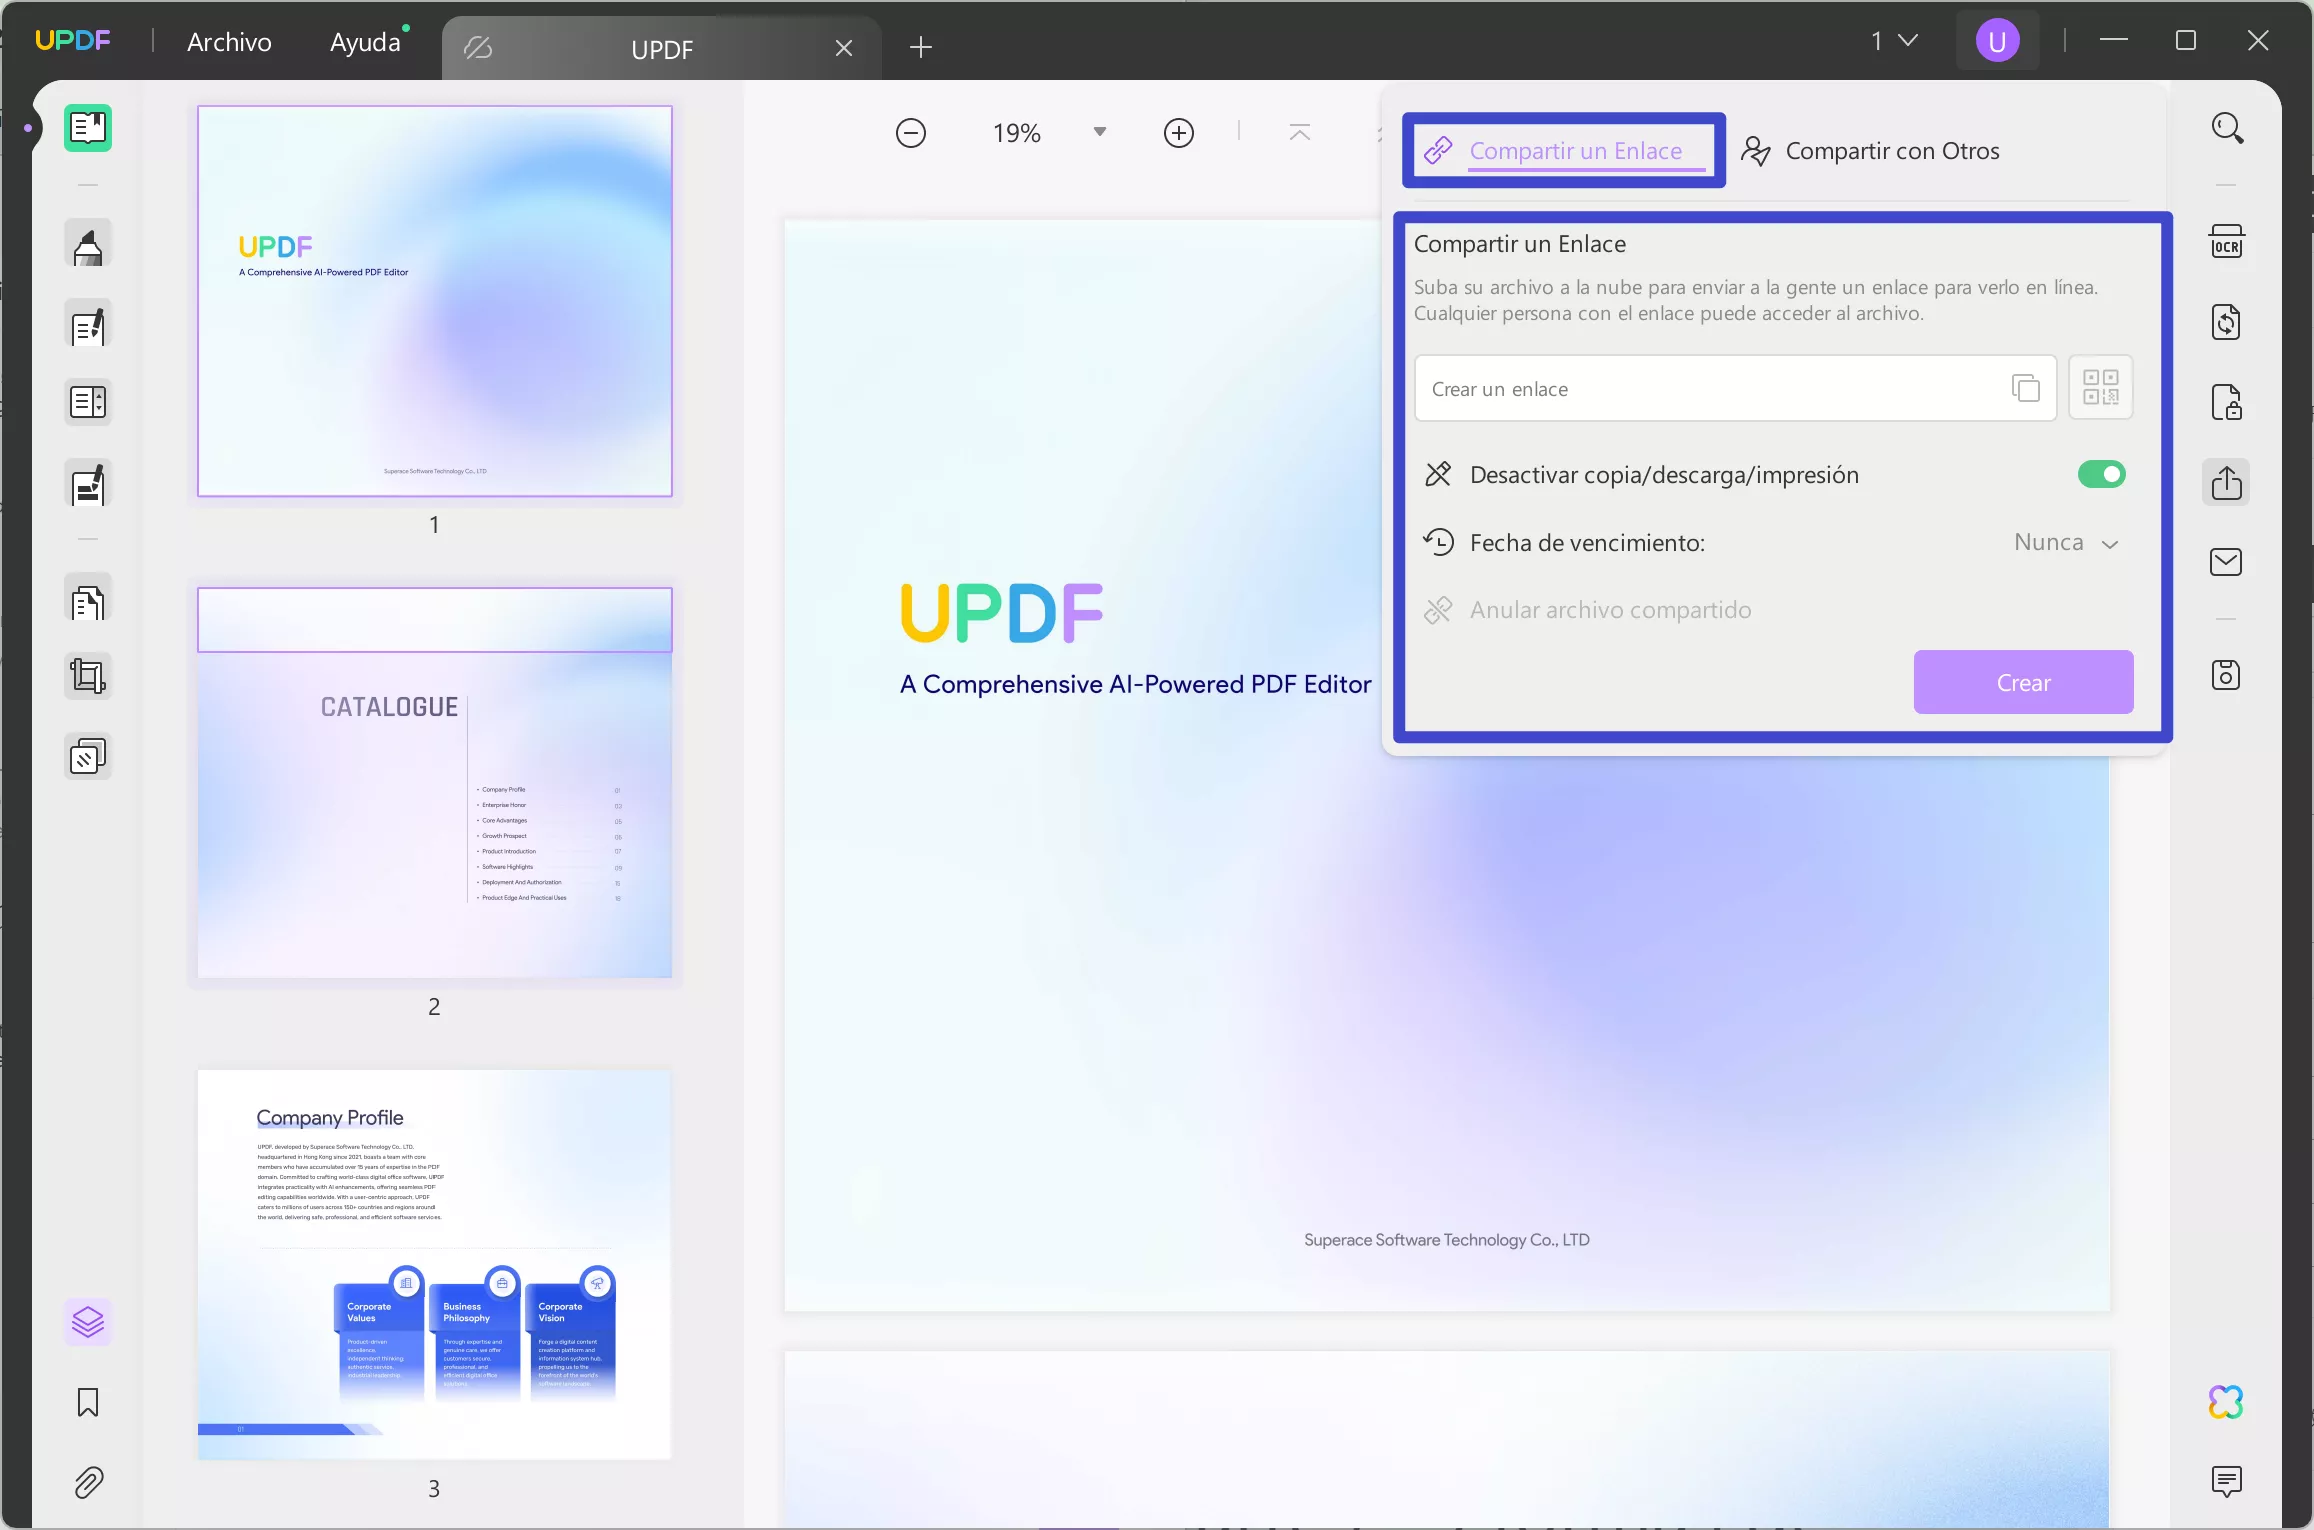Open the comments panel icon at bottom right

[2227, 1481]
